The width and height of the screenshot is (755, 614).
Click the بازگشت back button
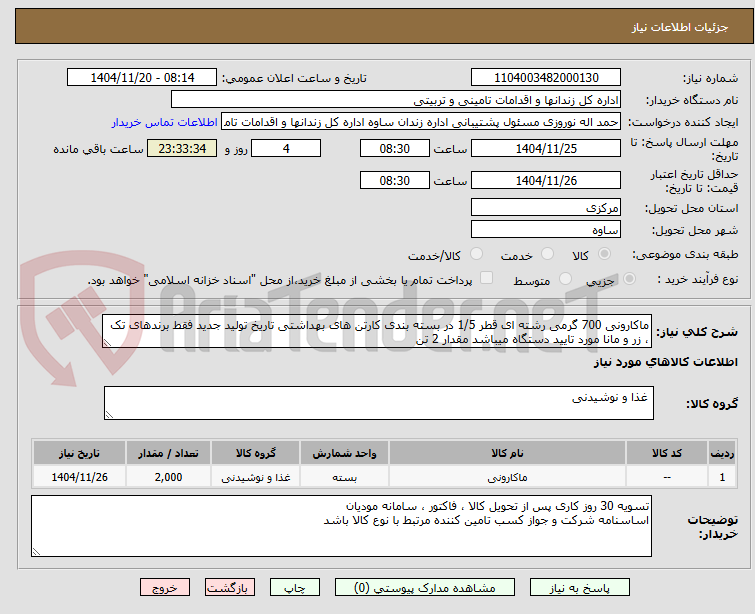(230, 588)
